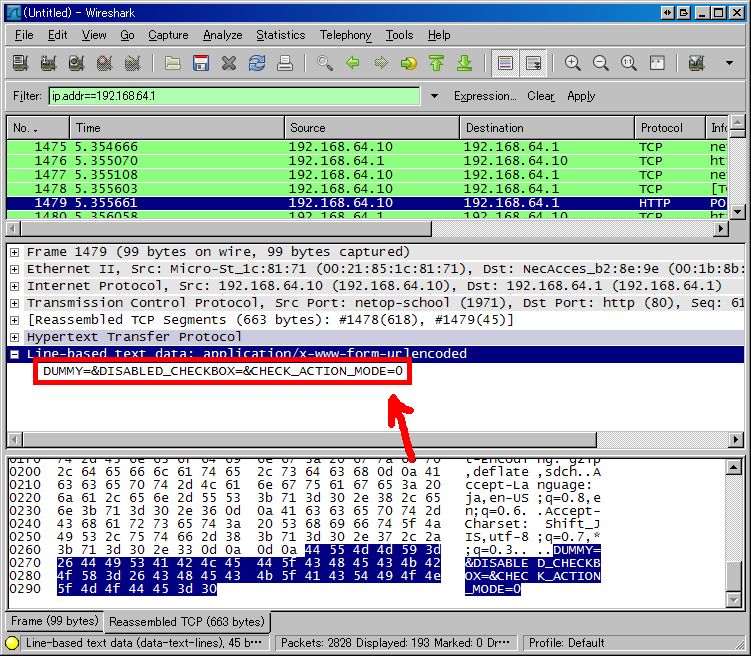This screenshot has height=656, width=751.
Task: Open the View menu
Action: pos(94,35)
